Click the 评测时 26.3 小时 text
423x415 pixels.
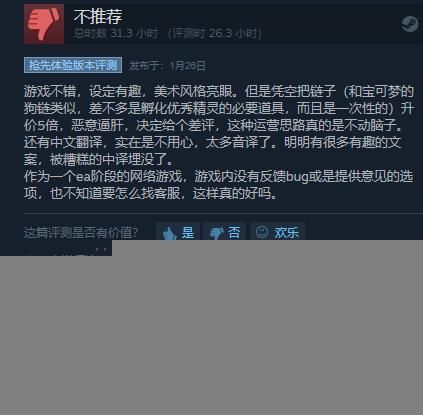[x=215, y=33]
